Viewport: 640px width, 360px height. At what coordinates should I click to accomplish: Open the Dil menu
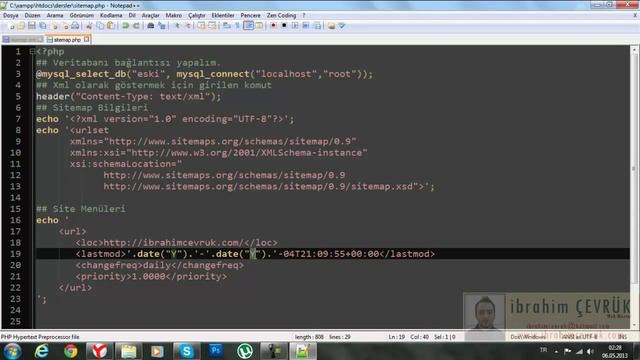click(x=132, y=15)
